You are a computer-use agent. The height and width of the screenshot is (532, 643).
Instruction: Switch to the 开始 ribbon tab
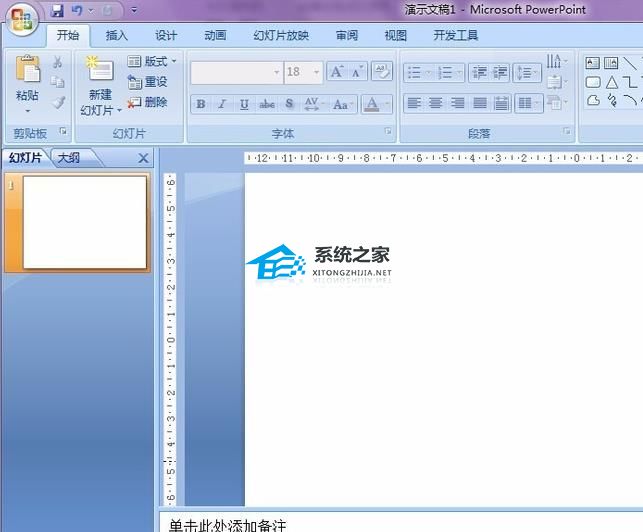(x=68, y=36)
